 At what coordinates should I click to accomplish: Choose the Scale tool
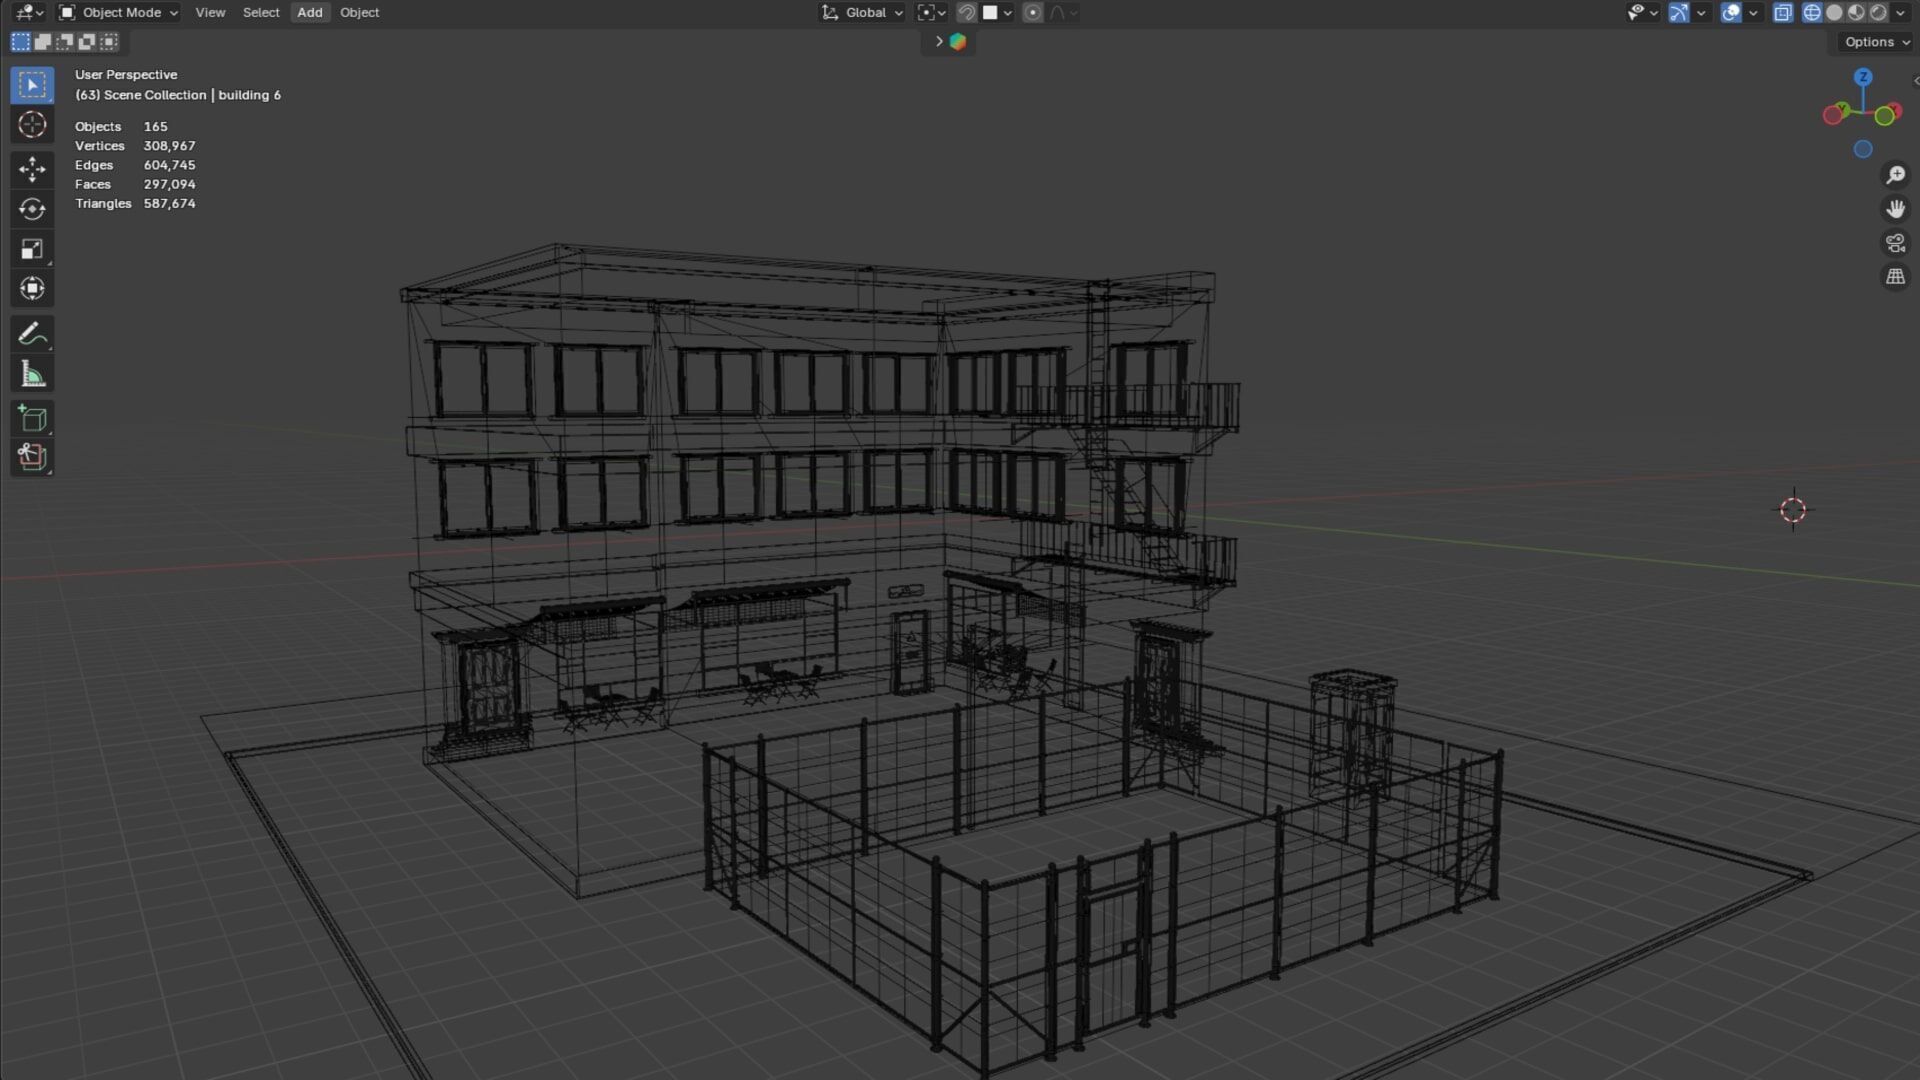tap(32, 249)
